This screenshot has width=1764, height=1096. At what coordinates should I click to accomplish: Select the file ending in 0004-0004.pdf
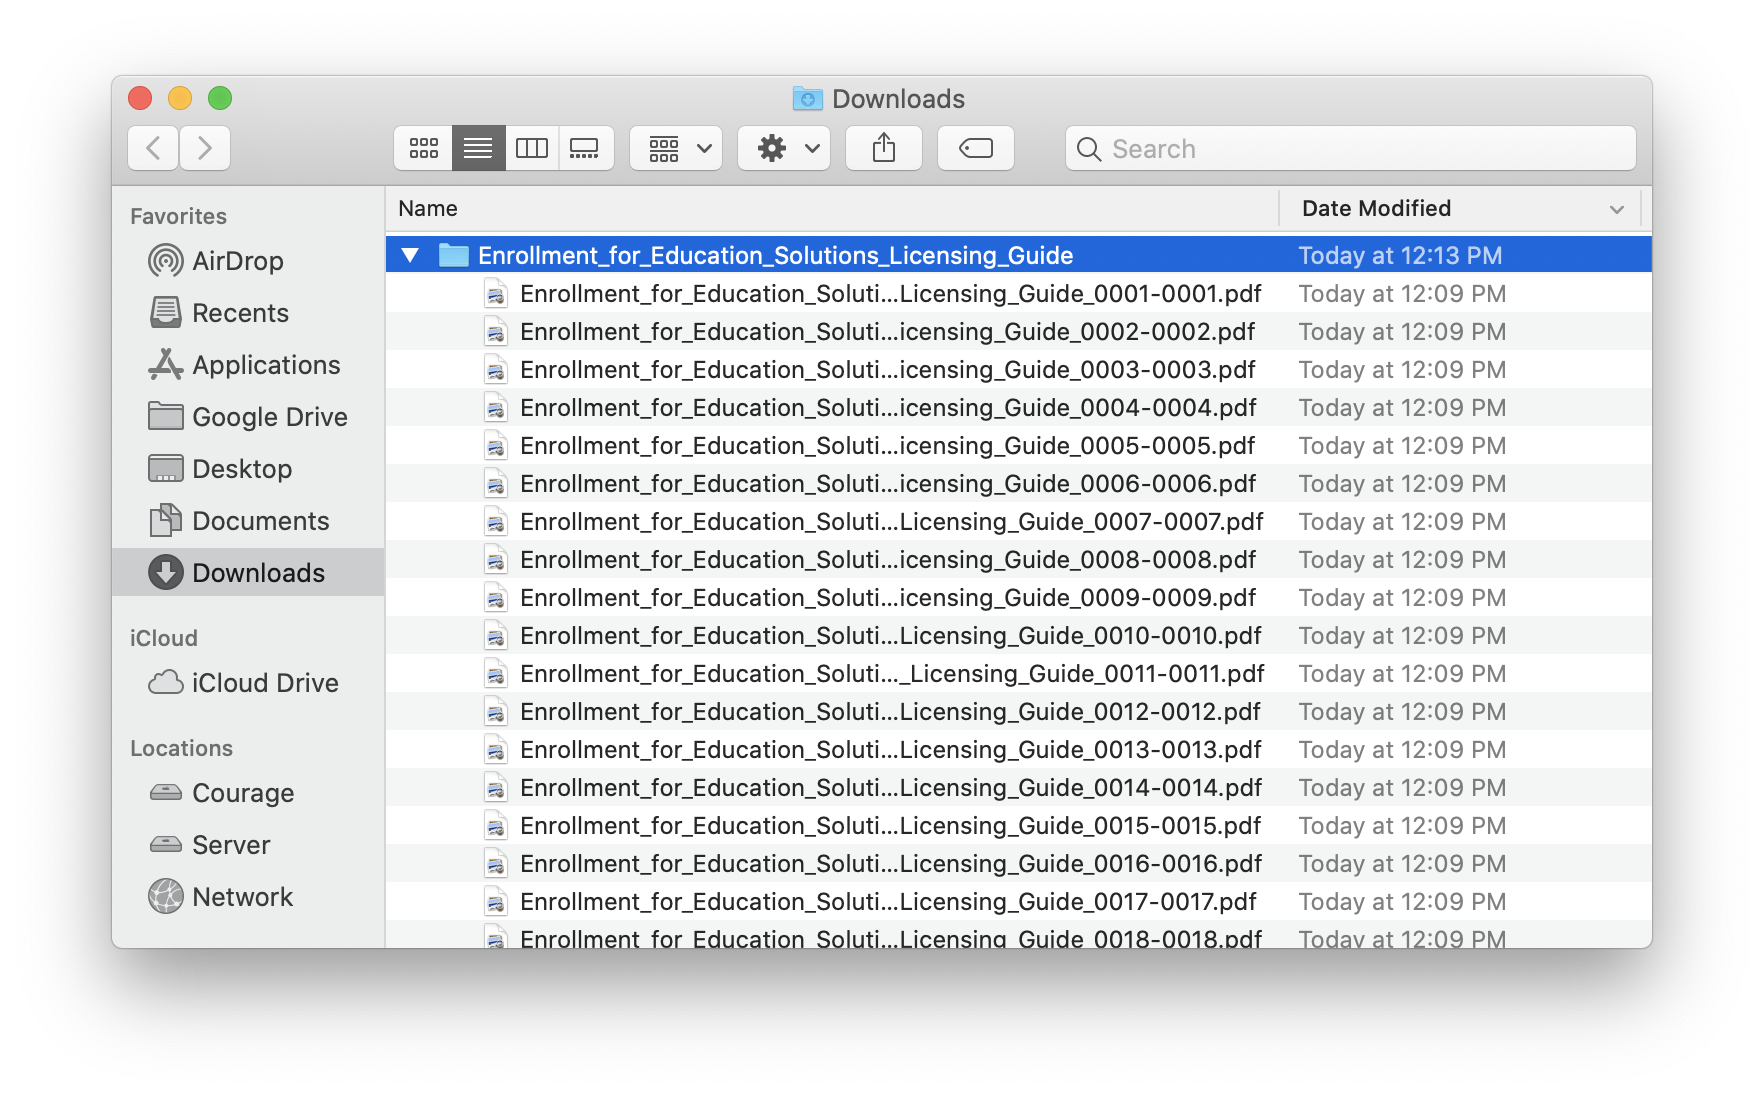pos(1018,408)
